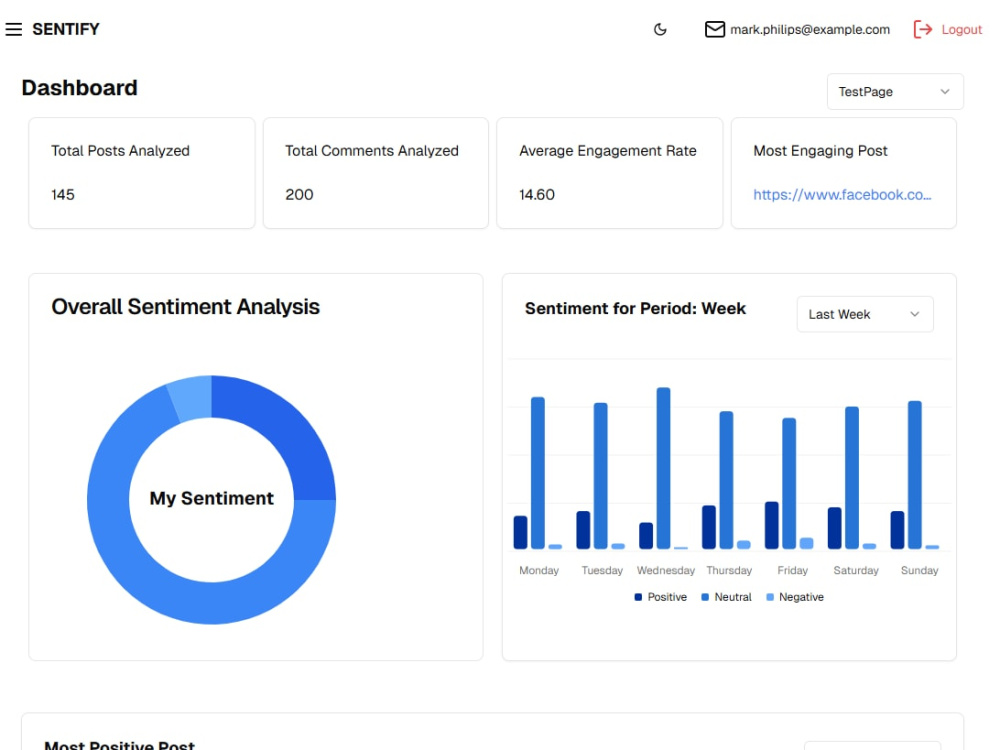Click the Average Engagement Rate label
Viewport: 1000px width, 750px height.
tap(608, 151)
